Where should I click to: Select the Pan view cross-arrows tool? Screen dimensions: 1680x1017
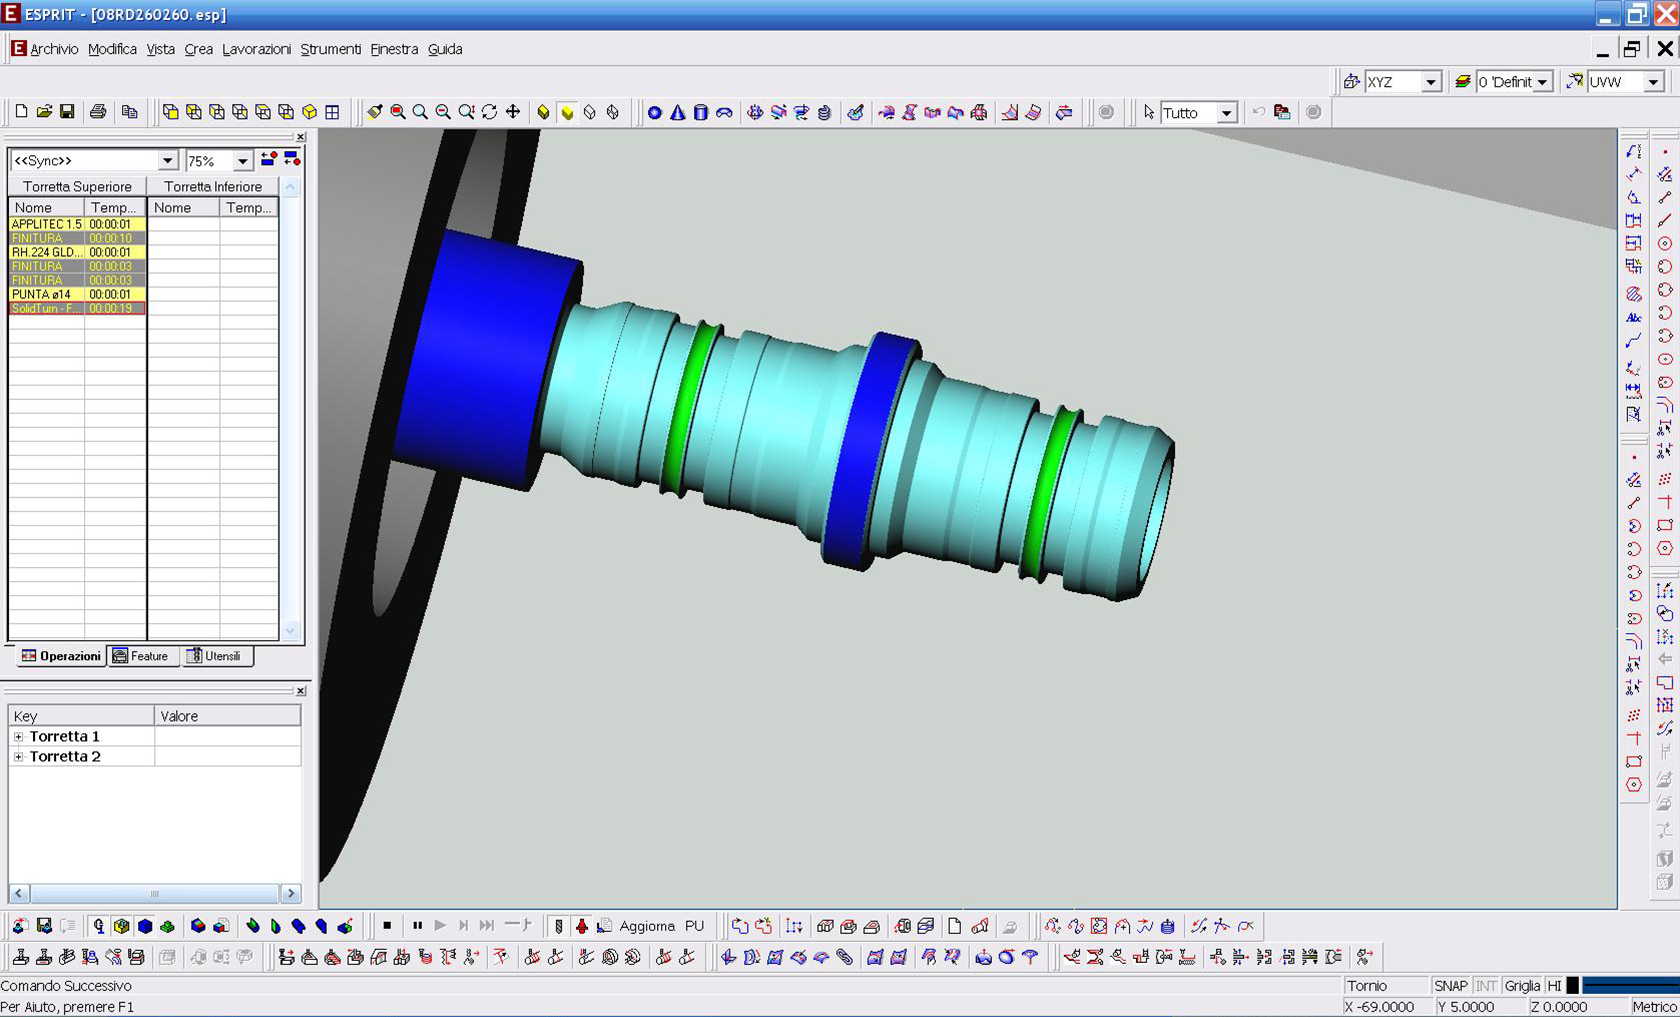click(513, 112)
